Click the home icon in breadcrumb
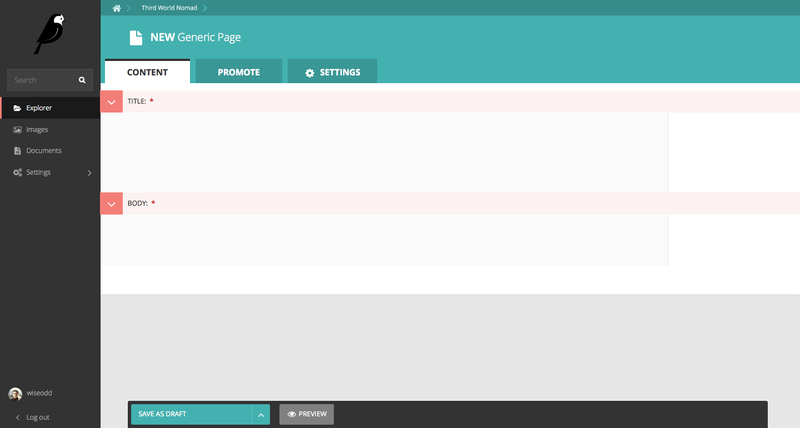 [117, 8]
